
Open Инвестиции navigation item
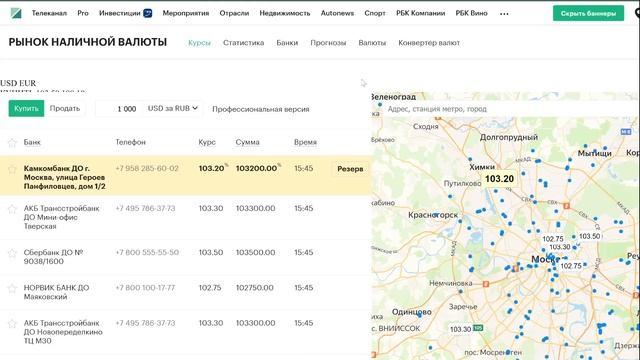tap(120, 13)
